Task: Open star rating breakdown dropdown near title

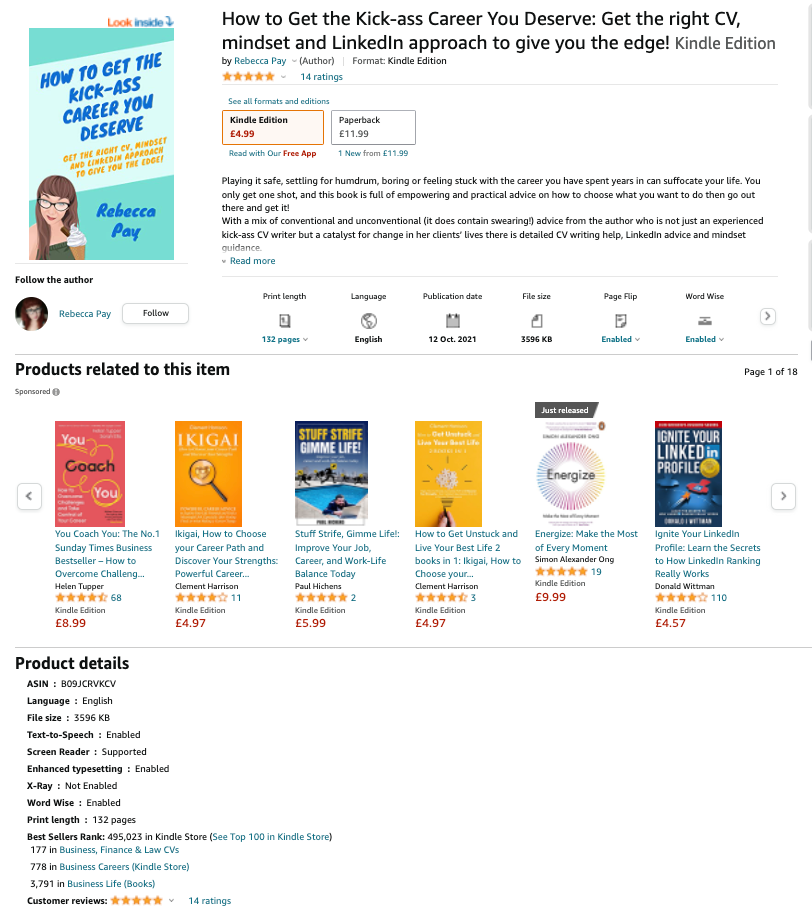Action: coord(283,77)
